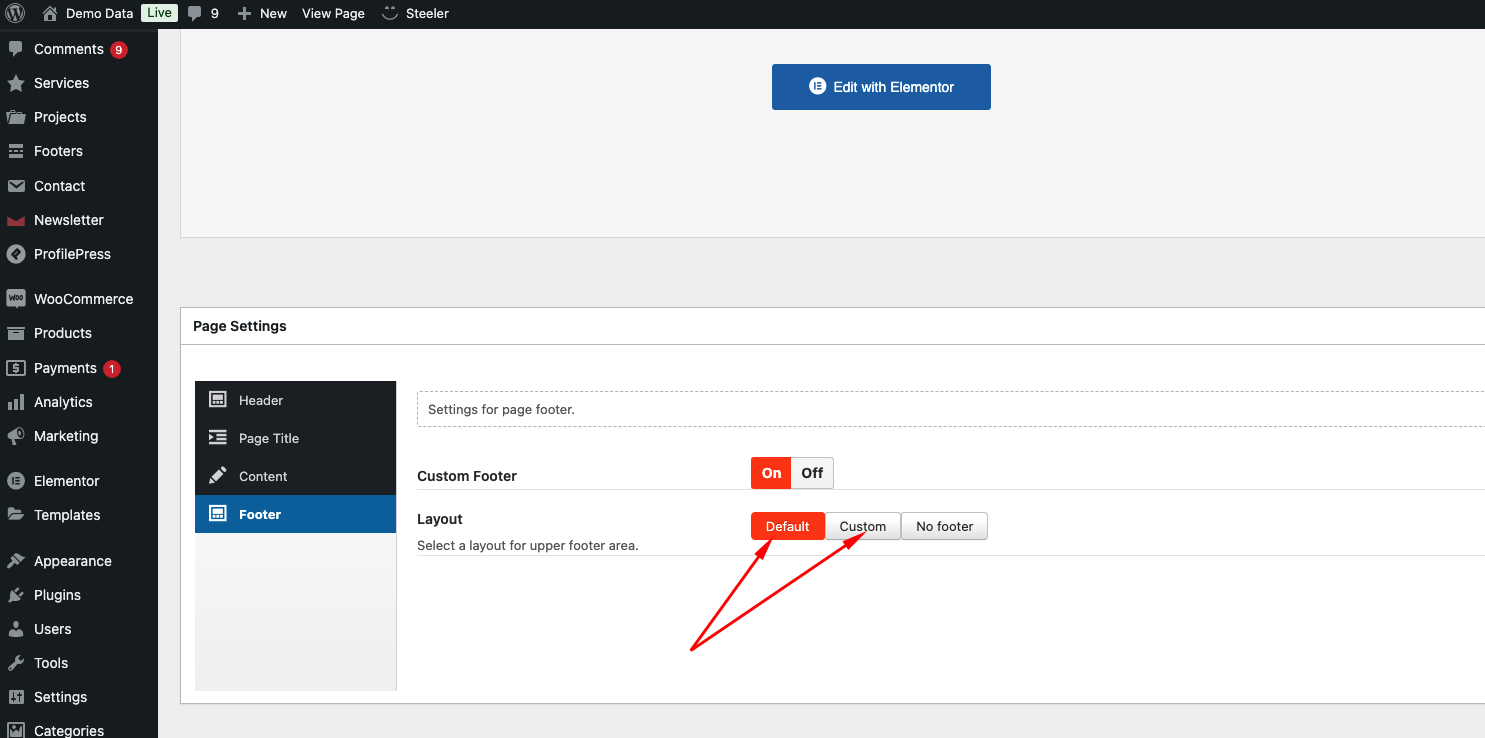1485x738 pixels.
Task: Click the Marketing megaphone icon
Action: 16,436
